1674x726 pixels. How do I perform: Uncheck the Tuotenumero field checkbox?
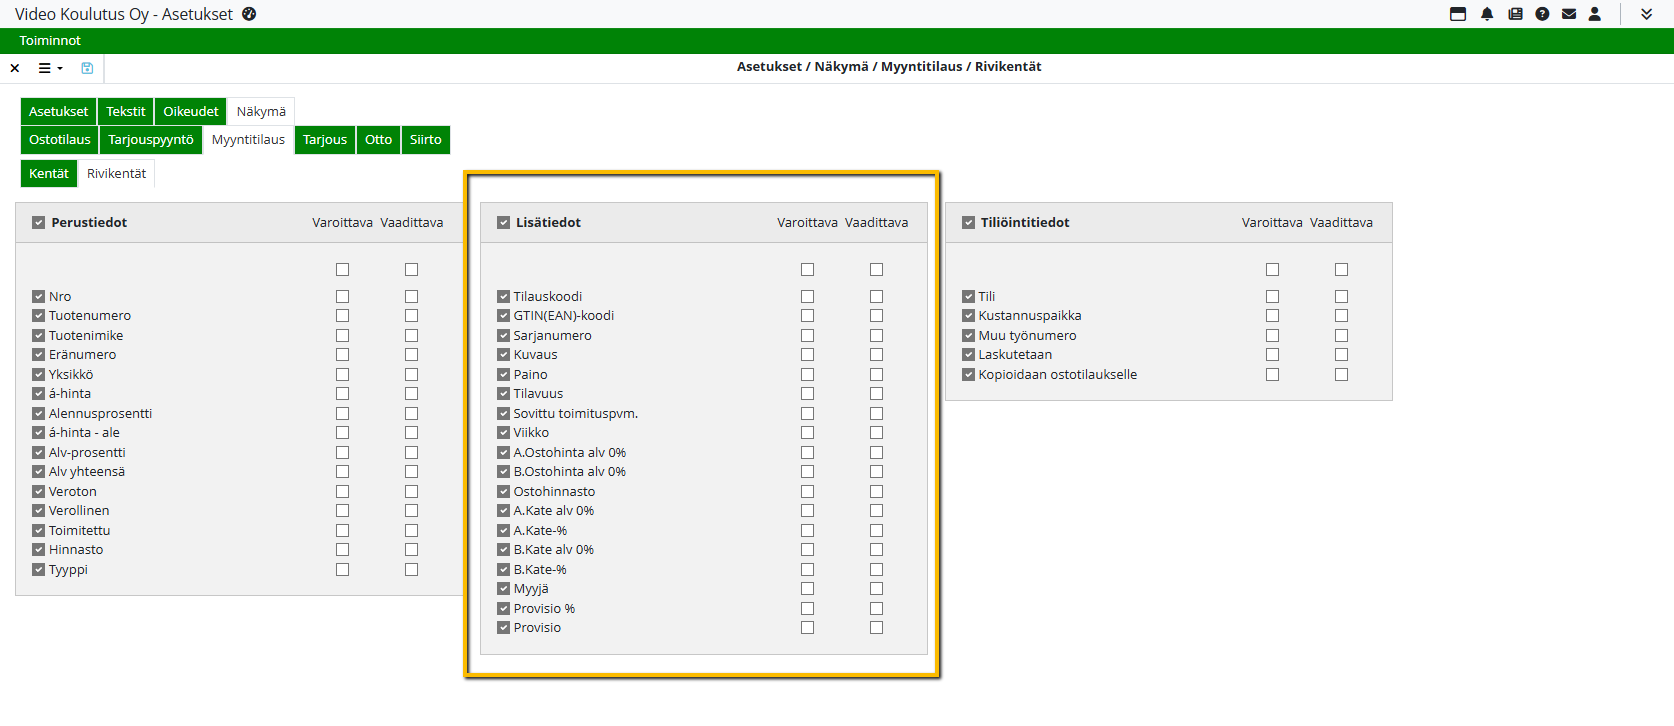coord(39,316)
